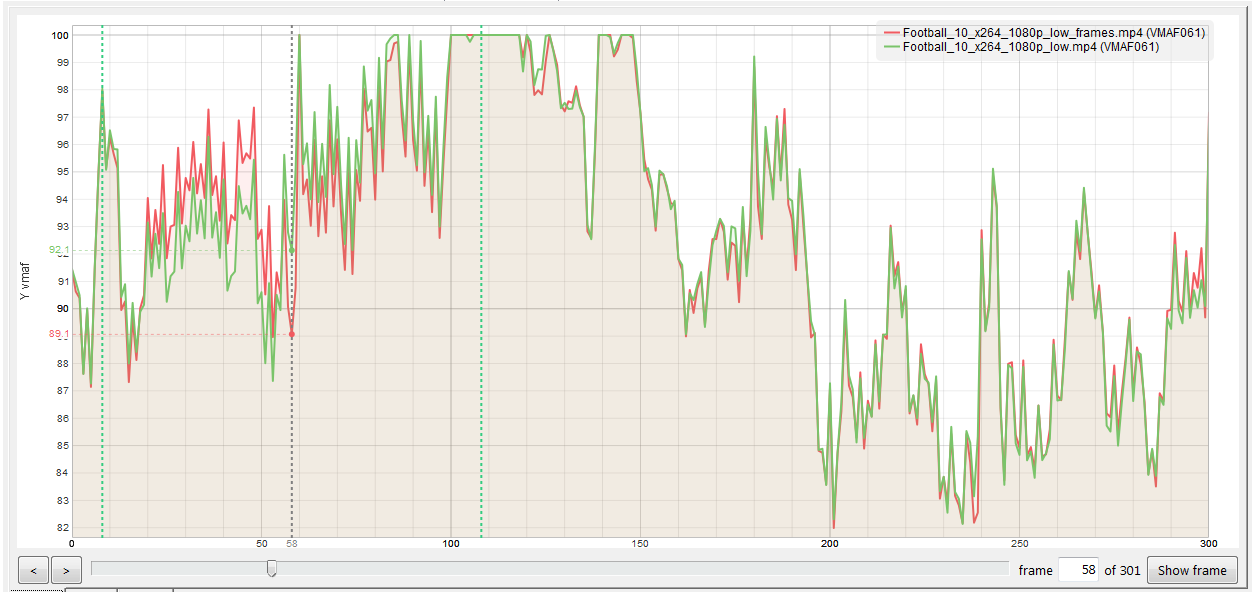Screen dimensions: 1252x592
Task: Click the 95 tick label on the Y axis
Action: click(x=62, y=172)
